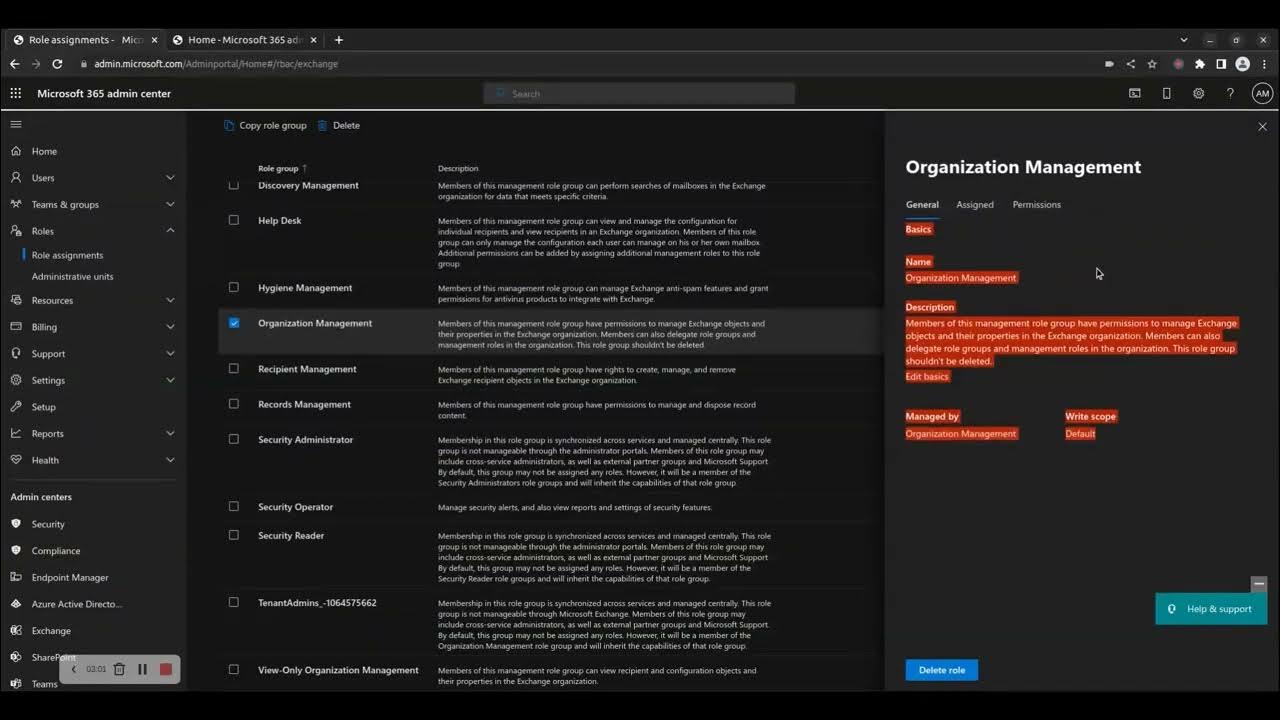Reload the browser page

pyautogui.click(x=57, y=64)
